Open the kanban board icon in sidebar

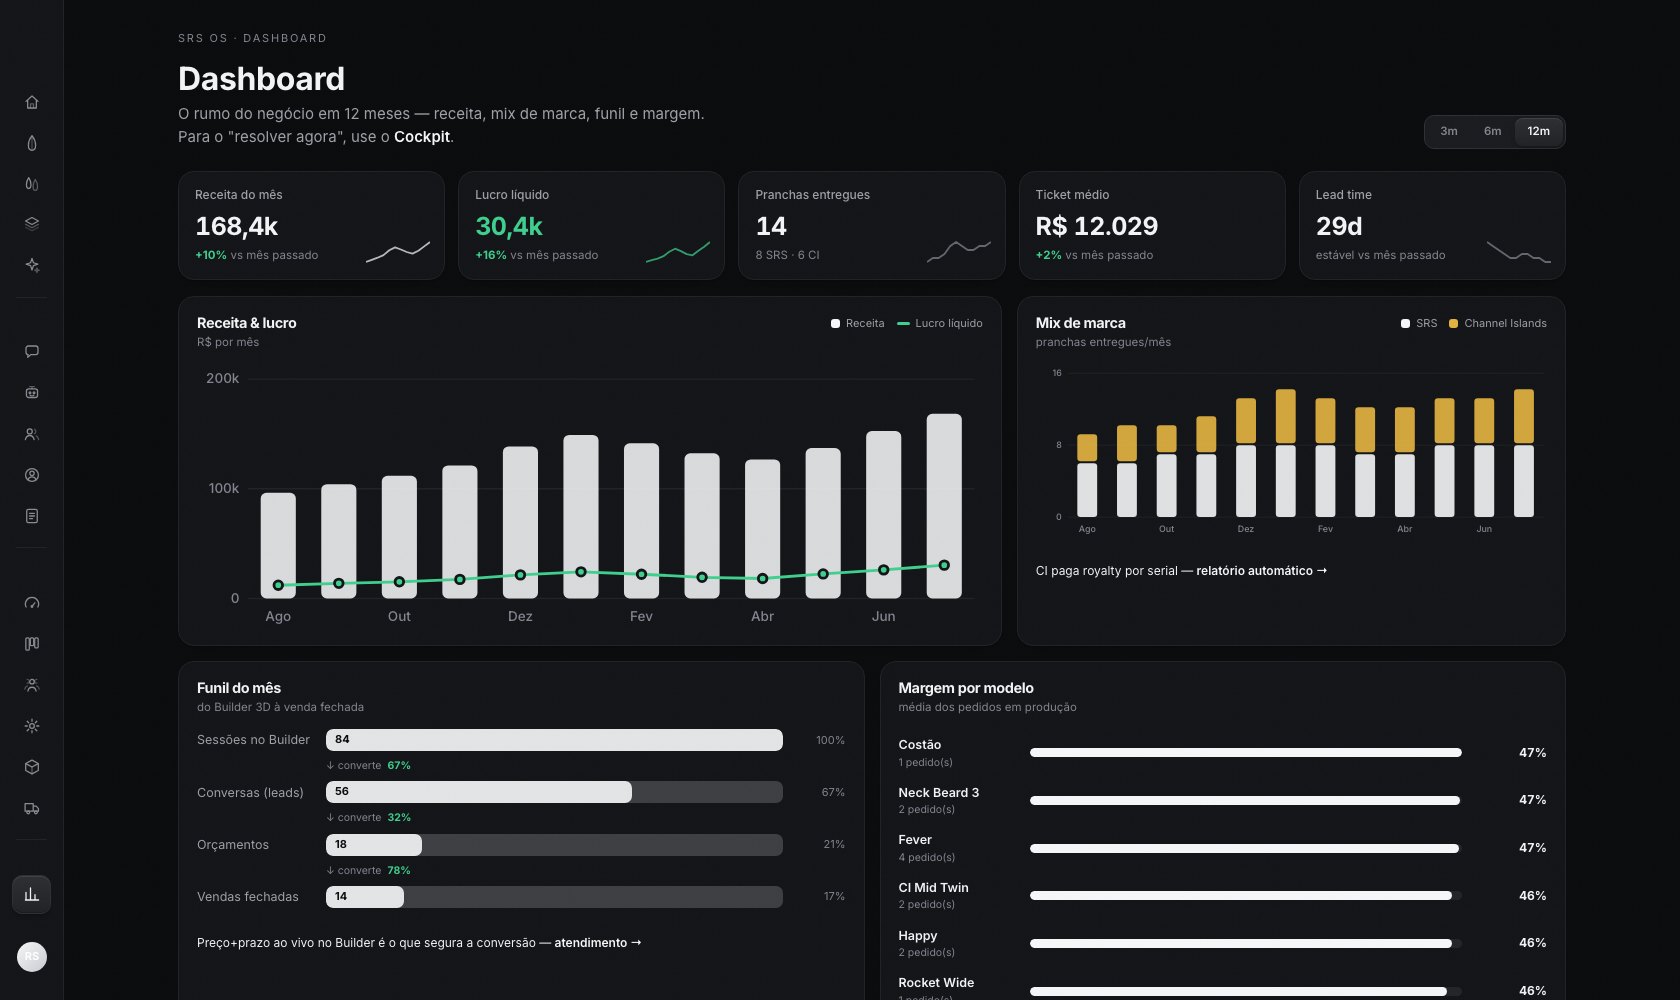[x=32, y=644]
